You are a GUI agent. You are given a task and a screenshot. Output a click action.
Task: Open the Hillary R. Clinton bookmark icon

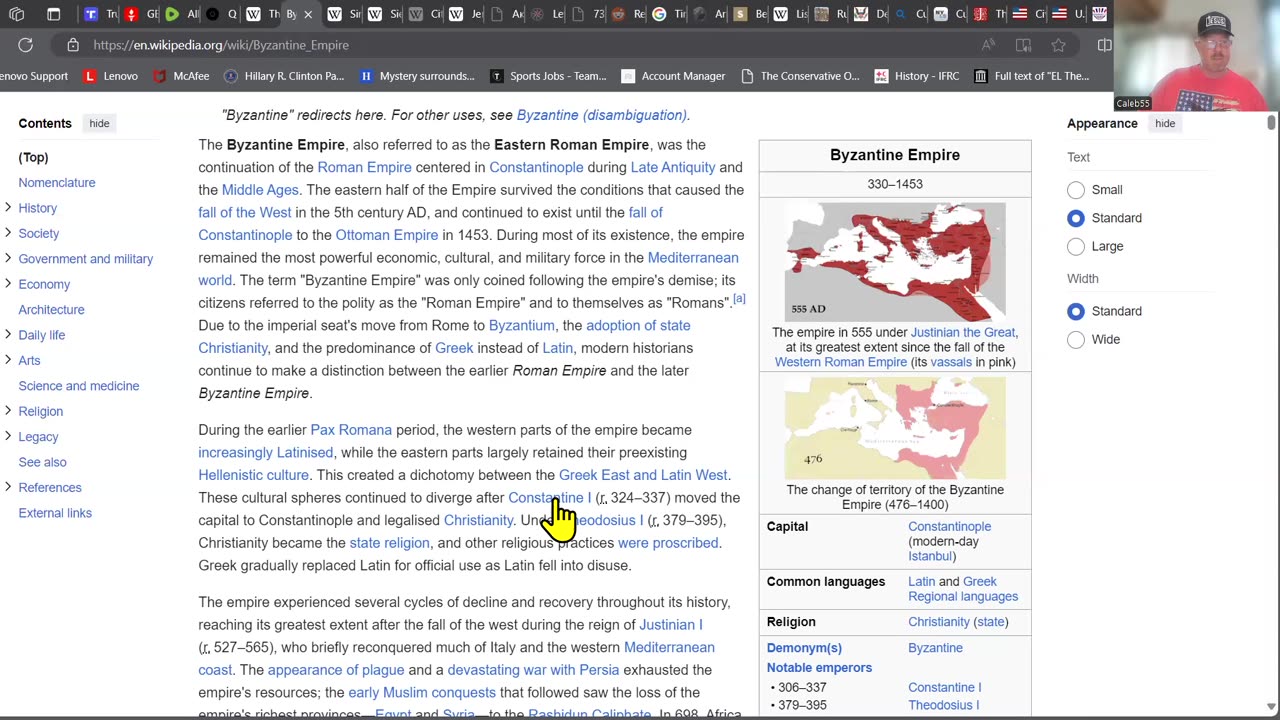click(x=231, y=76)
